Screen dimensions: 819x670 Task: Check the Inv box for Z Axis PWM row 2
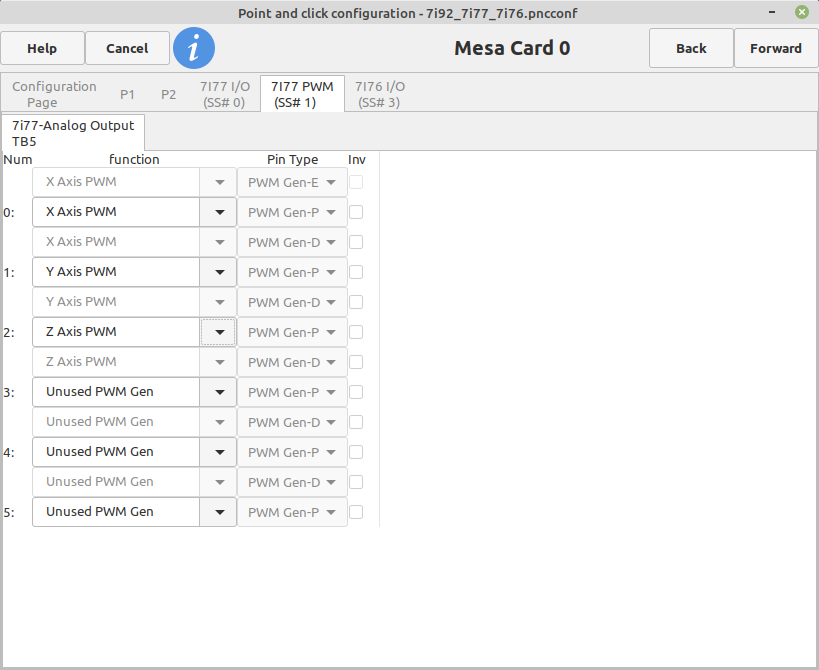356,332
